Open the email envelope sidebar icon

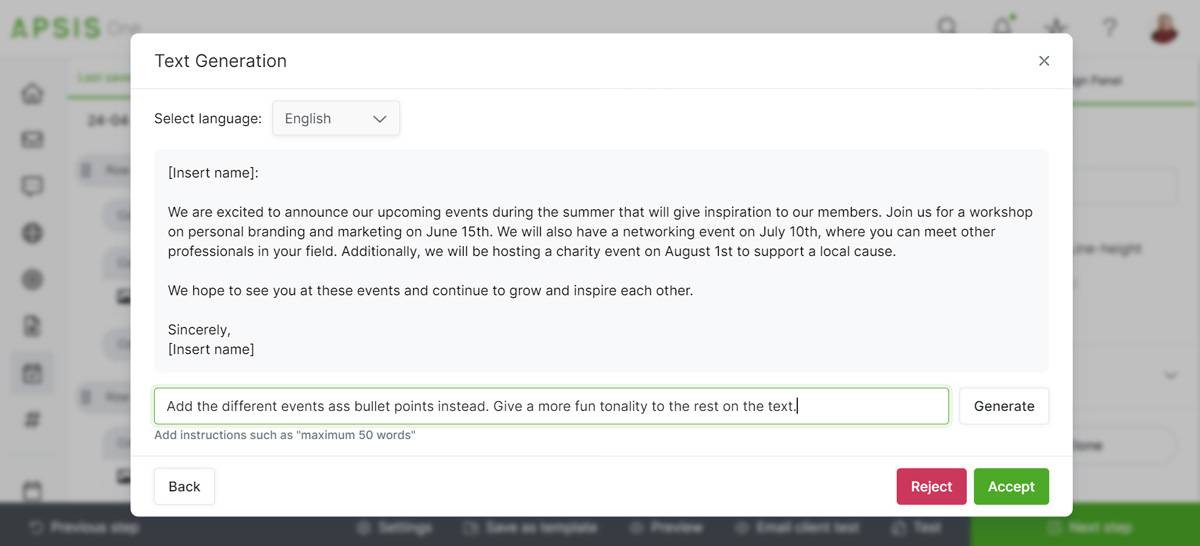coord(32,140)
